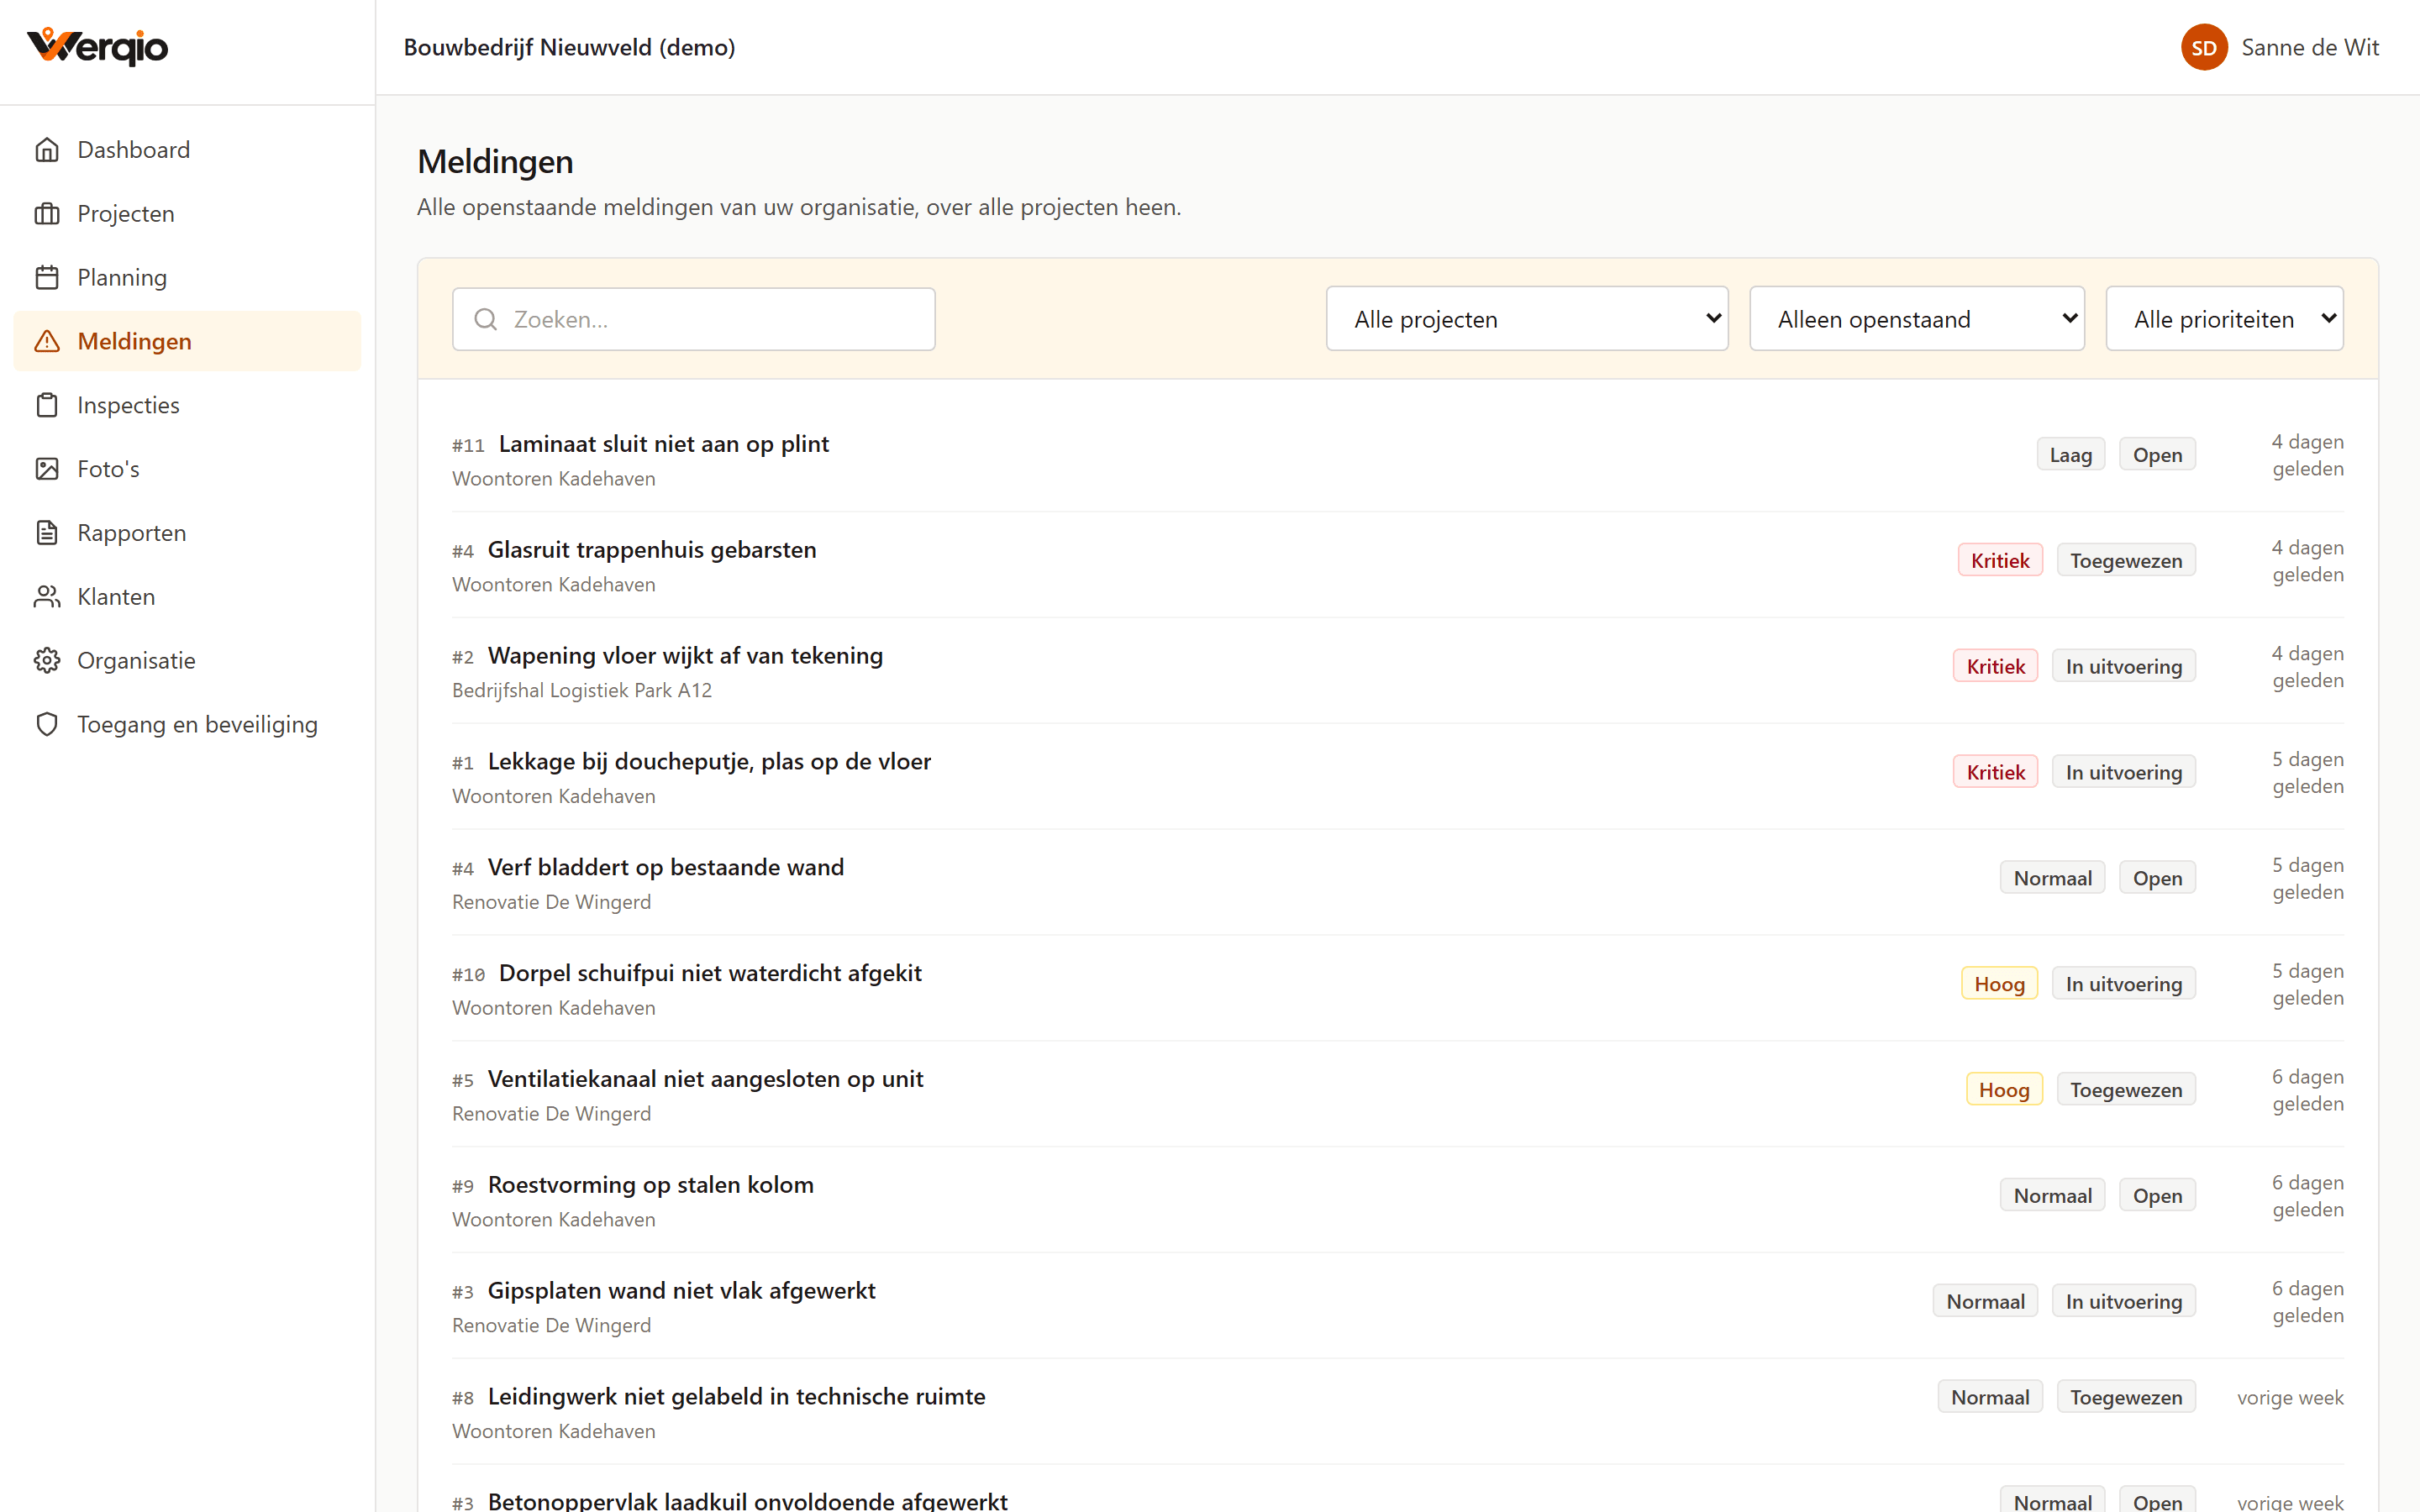Open melding Roestvorming op stalen kolom

(x=651, y=1185)
